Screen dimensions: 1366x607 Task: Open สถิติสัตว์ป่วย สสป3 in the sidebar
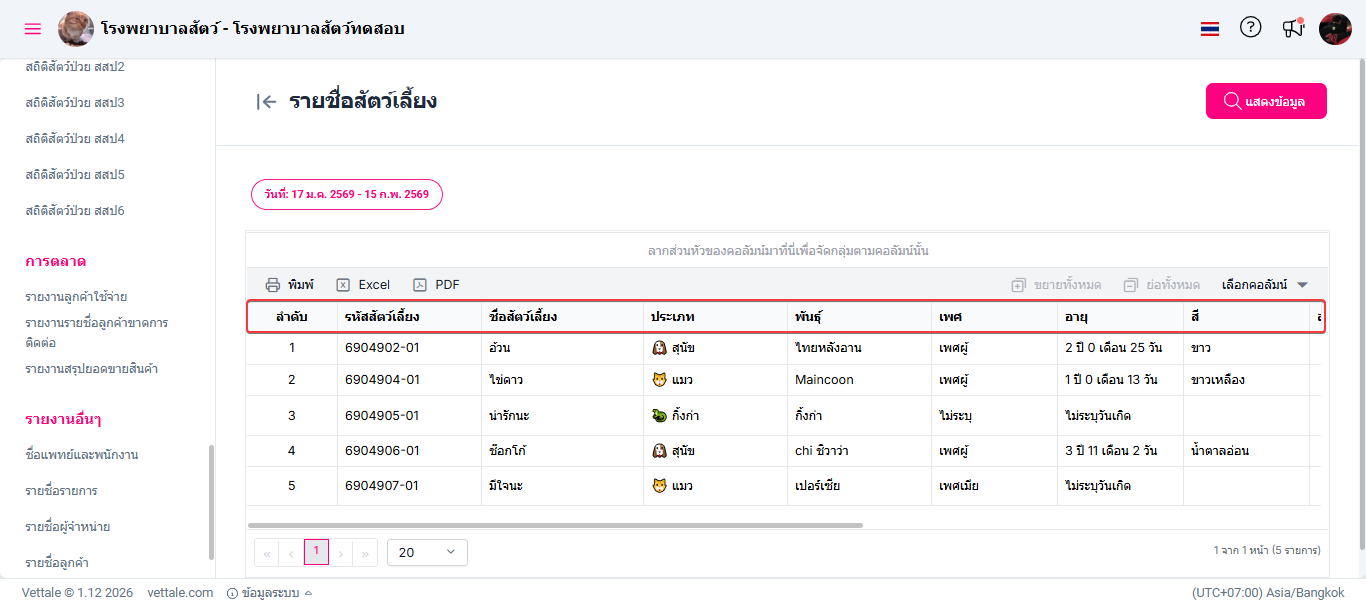tap(75, 103)
